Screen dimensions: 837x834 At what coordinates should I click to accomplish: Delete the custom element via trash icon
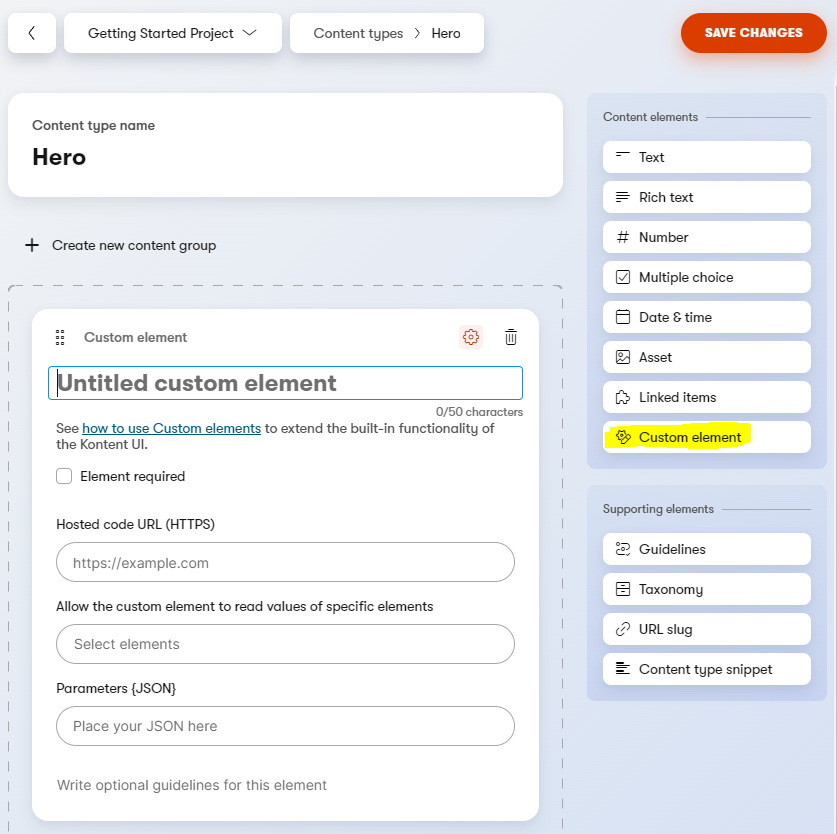(x=511, y=337)
